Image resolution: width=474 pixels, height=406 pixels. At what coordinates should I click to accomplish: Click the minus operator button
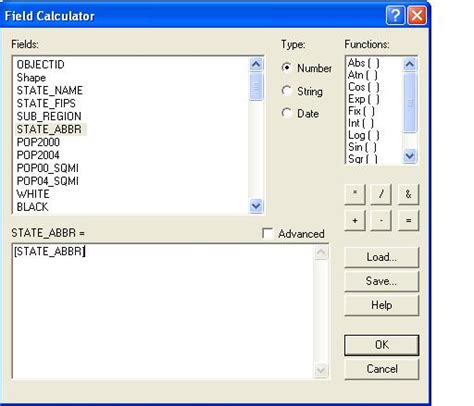pyautogui.click(x=381, y=220)
